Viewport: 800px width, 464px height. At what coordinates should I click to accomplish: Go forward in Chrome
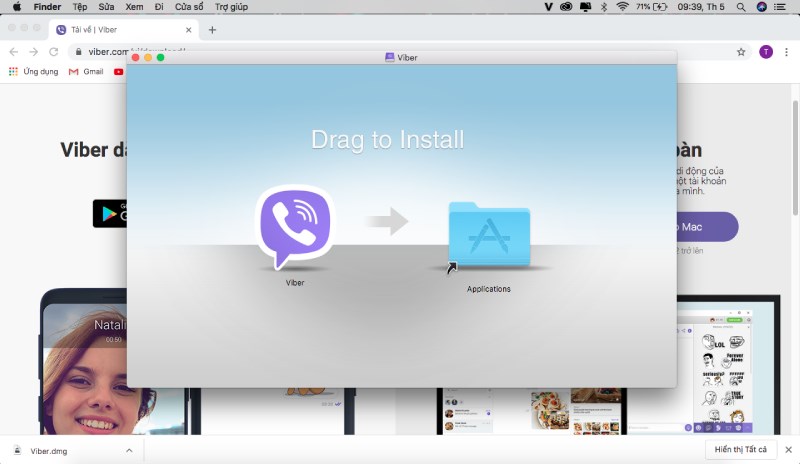(x=34, y=52)
